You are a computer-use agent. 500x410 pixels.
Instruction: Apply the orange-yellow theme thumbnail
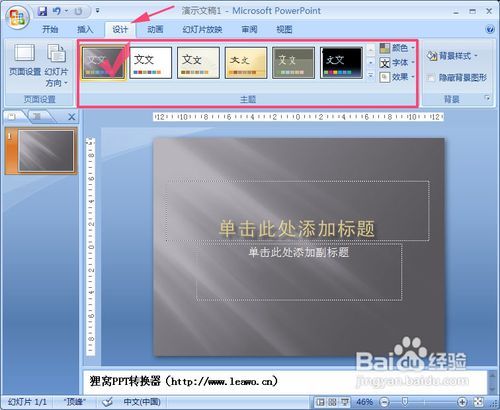click(x=246, y=63)
